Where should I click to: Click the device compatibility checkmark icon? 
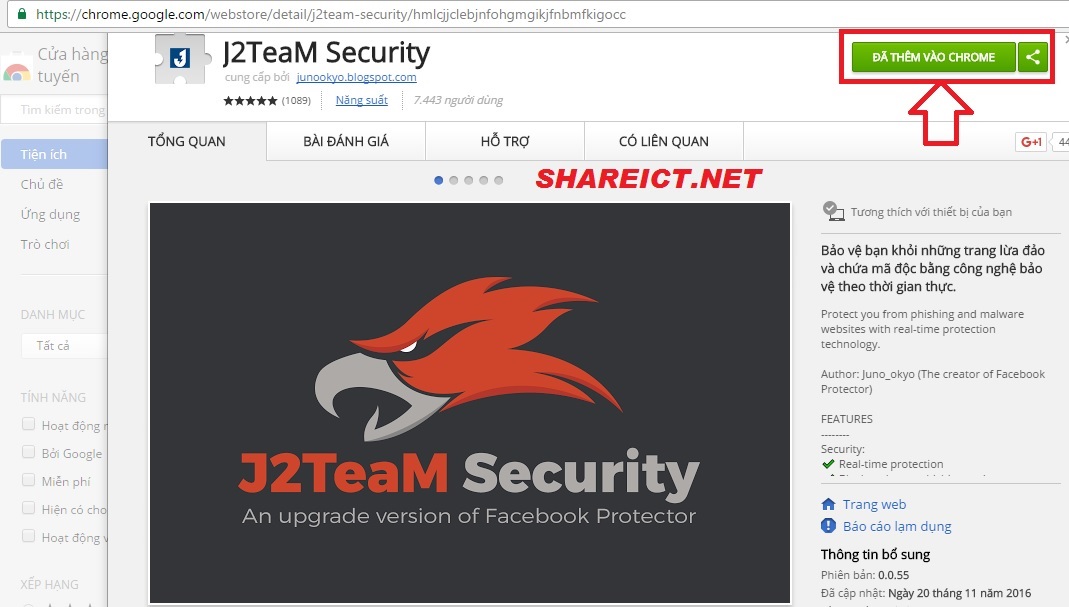tap(832, 211)
